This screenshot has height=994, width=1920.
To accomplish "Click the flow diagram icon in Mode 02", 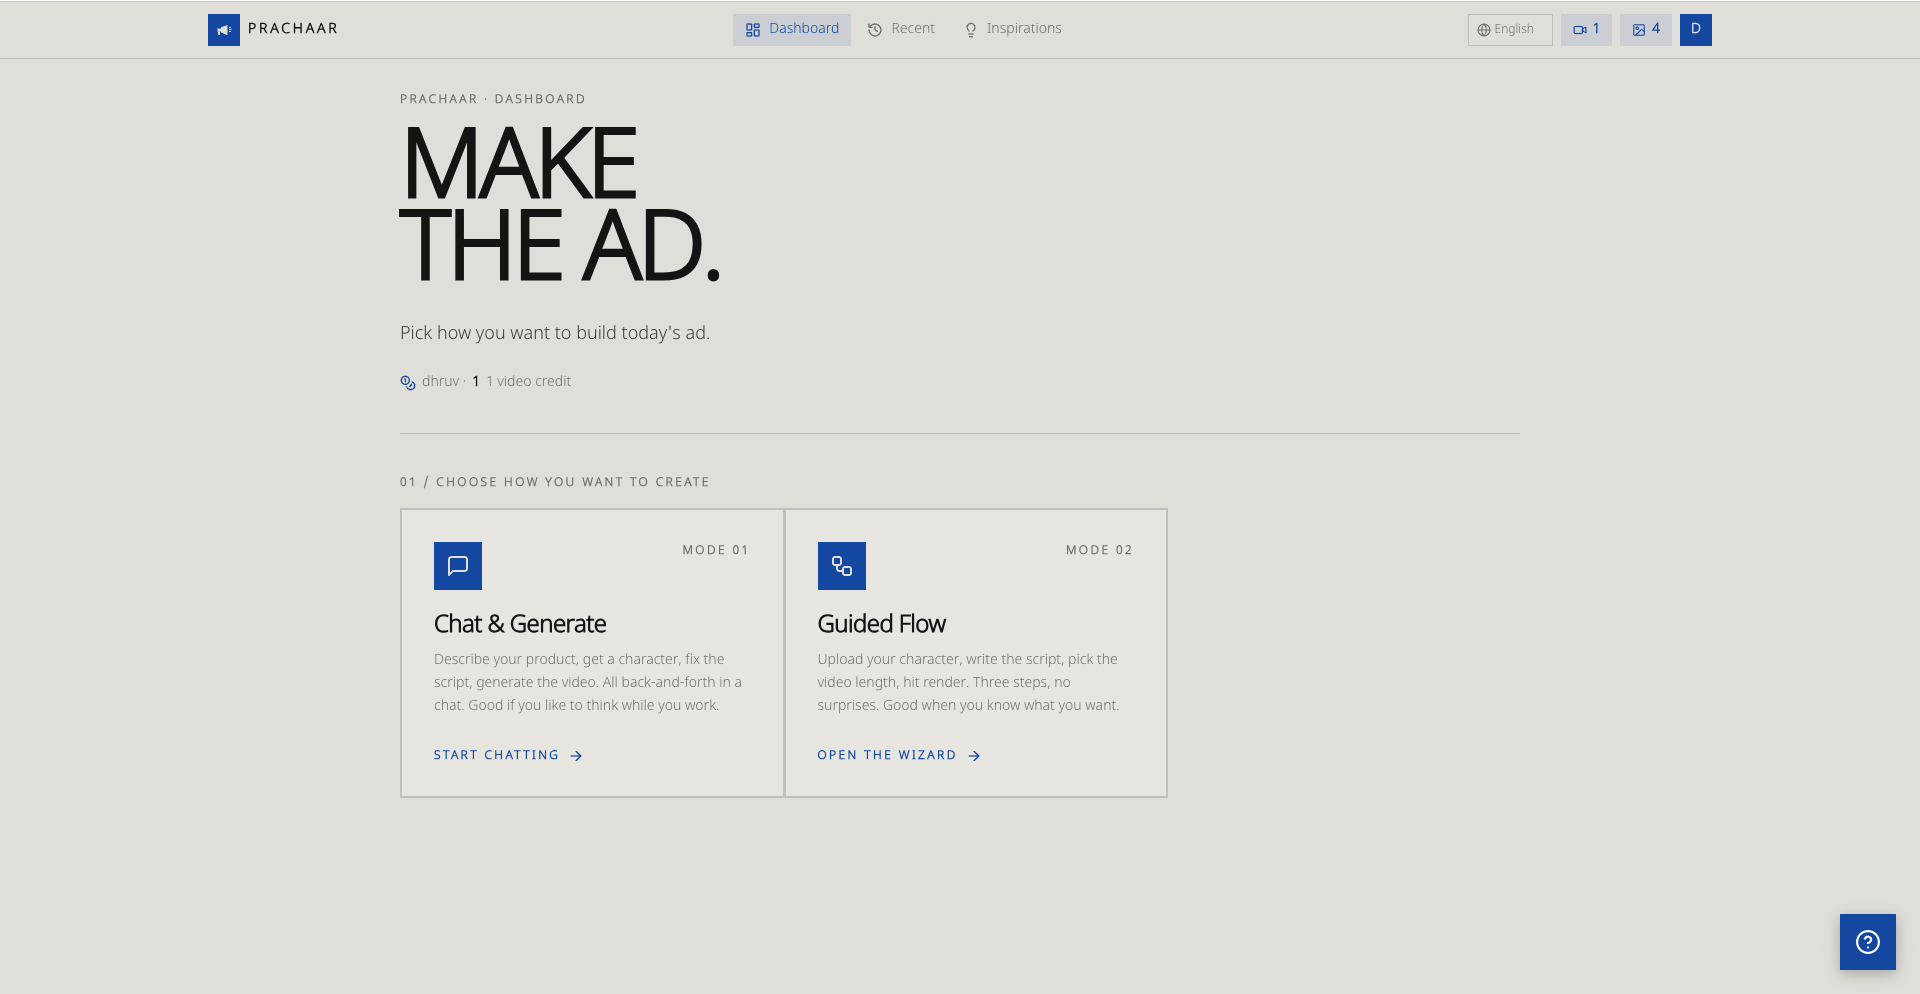I will pyautogui.click(x=842, y=566).
